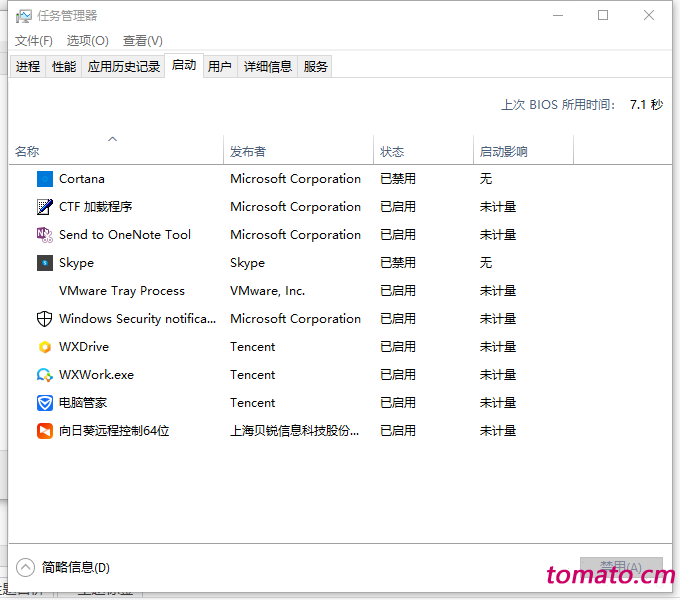
Task: Click the 上次 BIOS 所用时间 label
Action: pyautogui.click(x=558, y=105)
